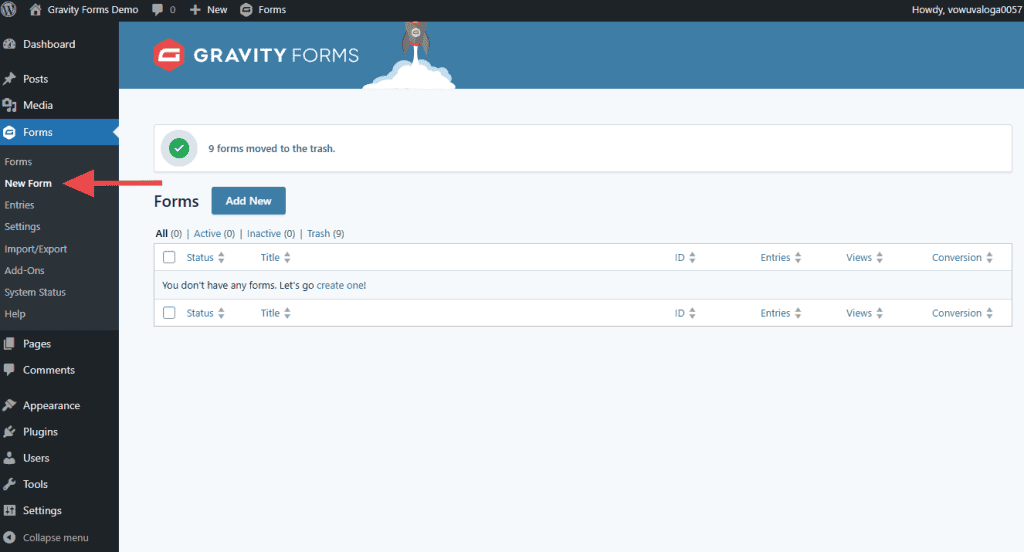Click the Pages icon in sidebar
The image size is (1024, 552).
(9, 344)
